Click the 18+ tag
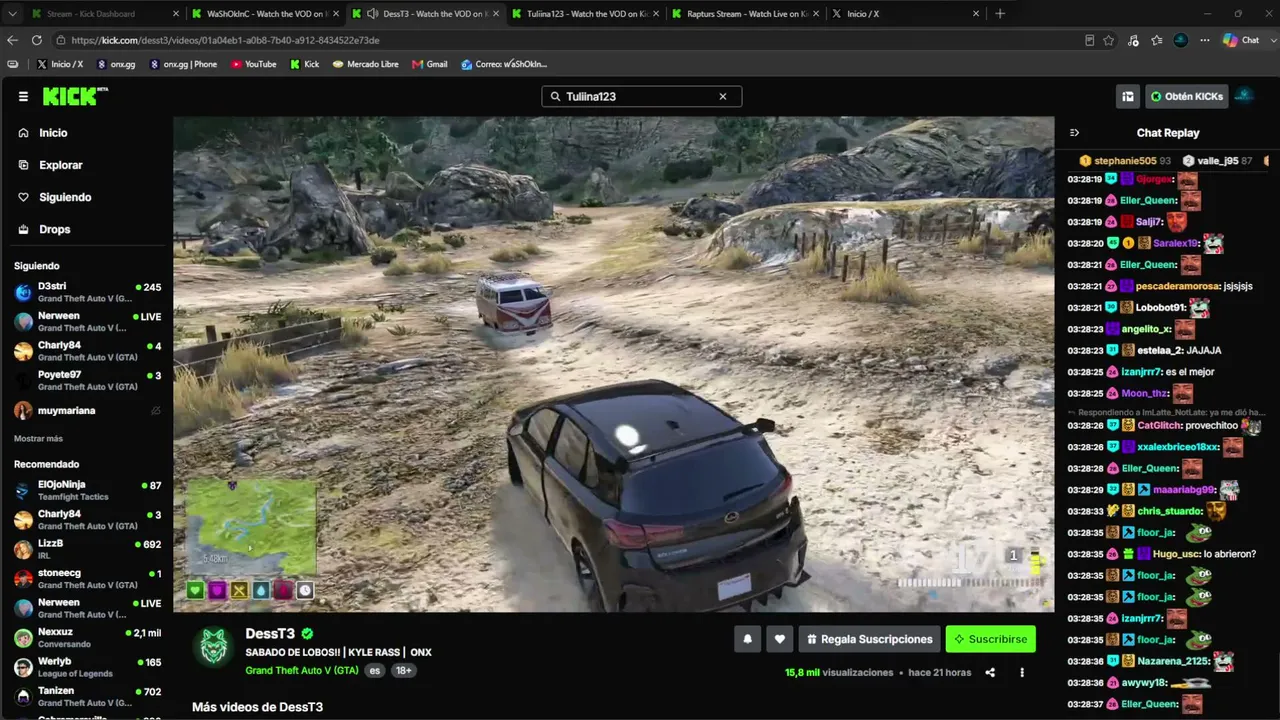 [x=404, y=671]
